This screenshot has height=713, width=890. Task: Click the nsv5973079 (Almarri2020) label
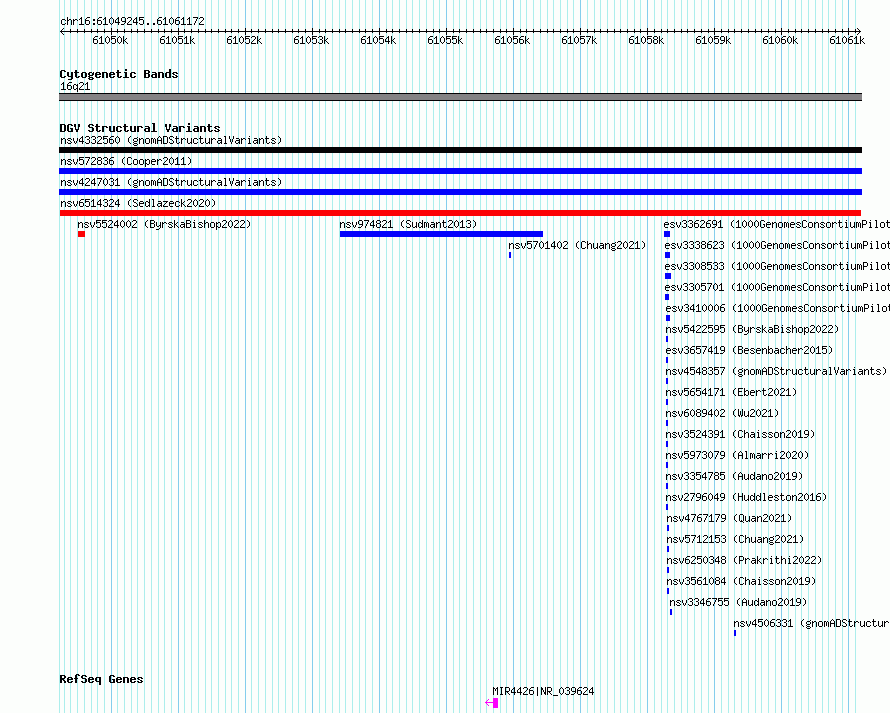[737, 455]
